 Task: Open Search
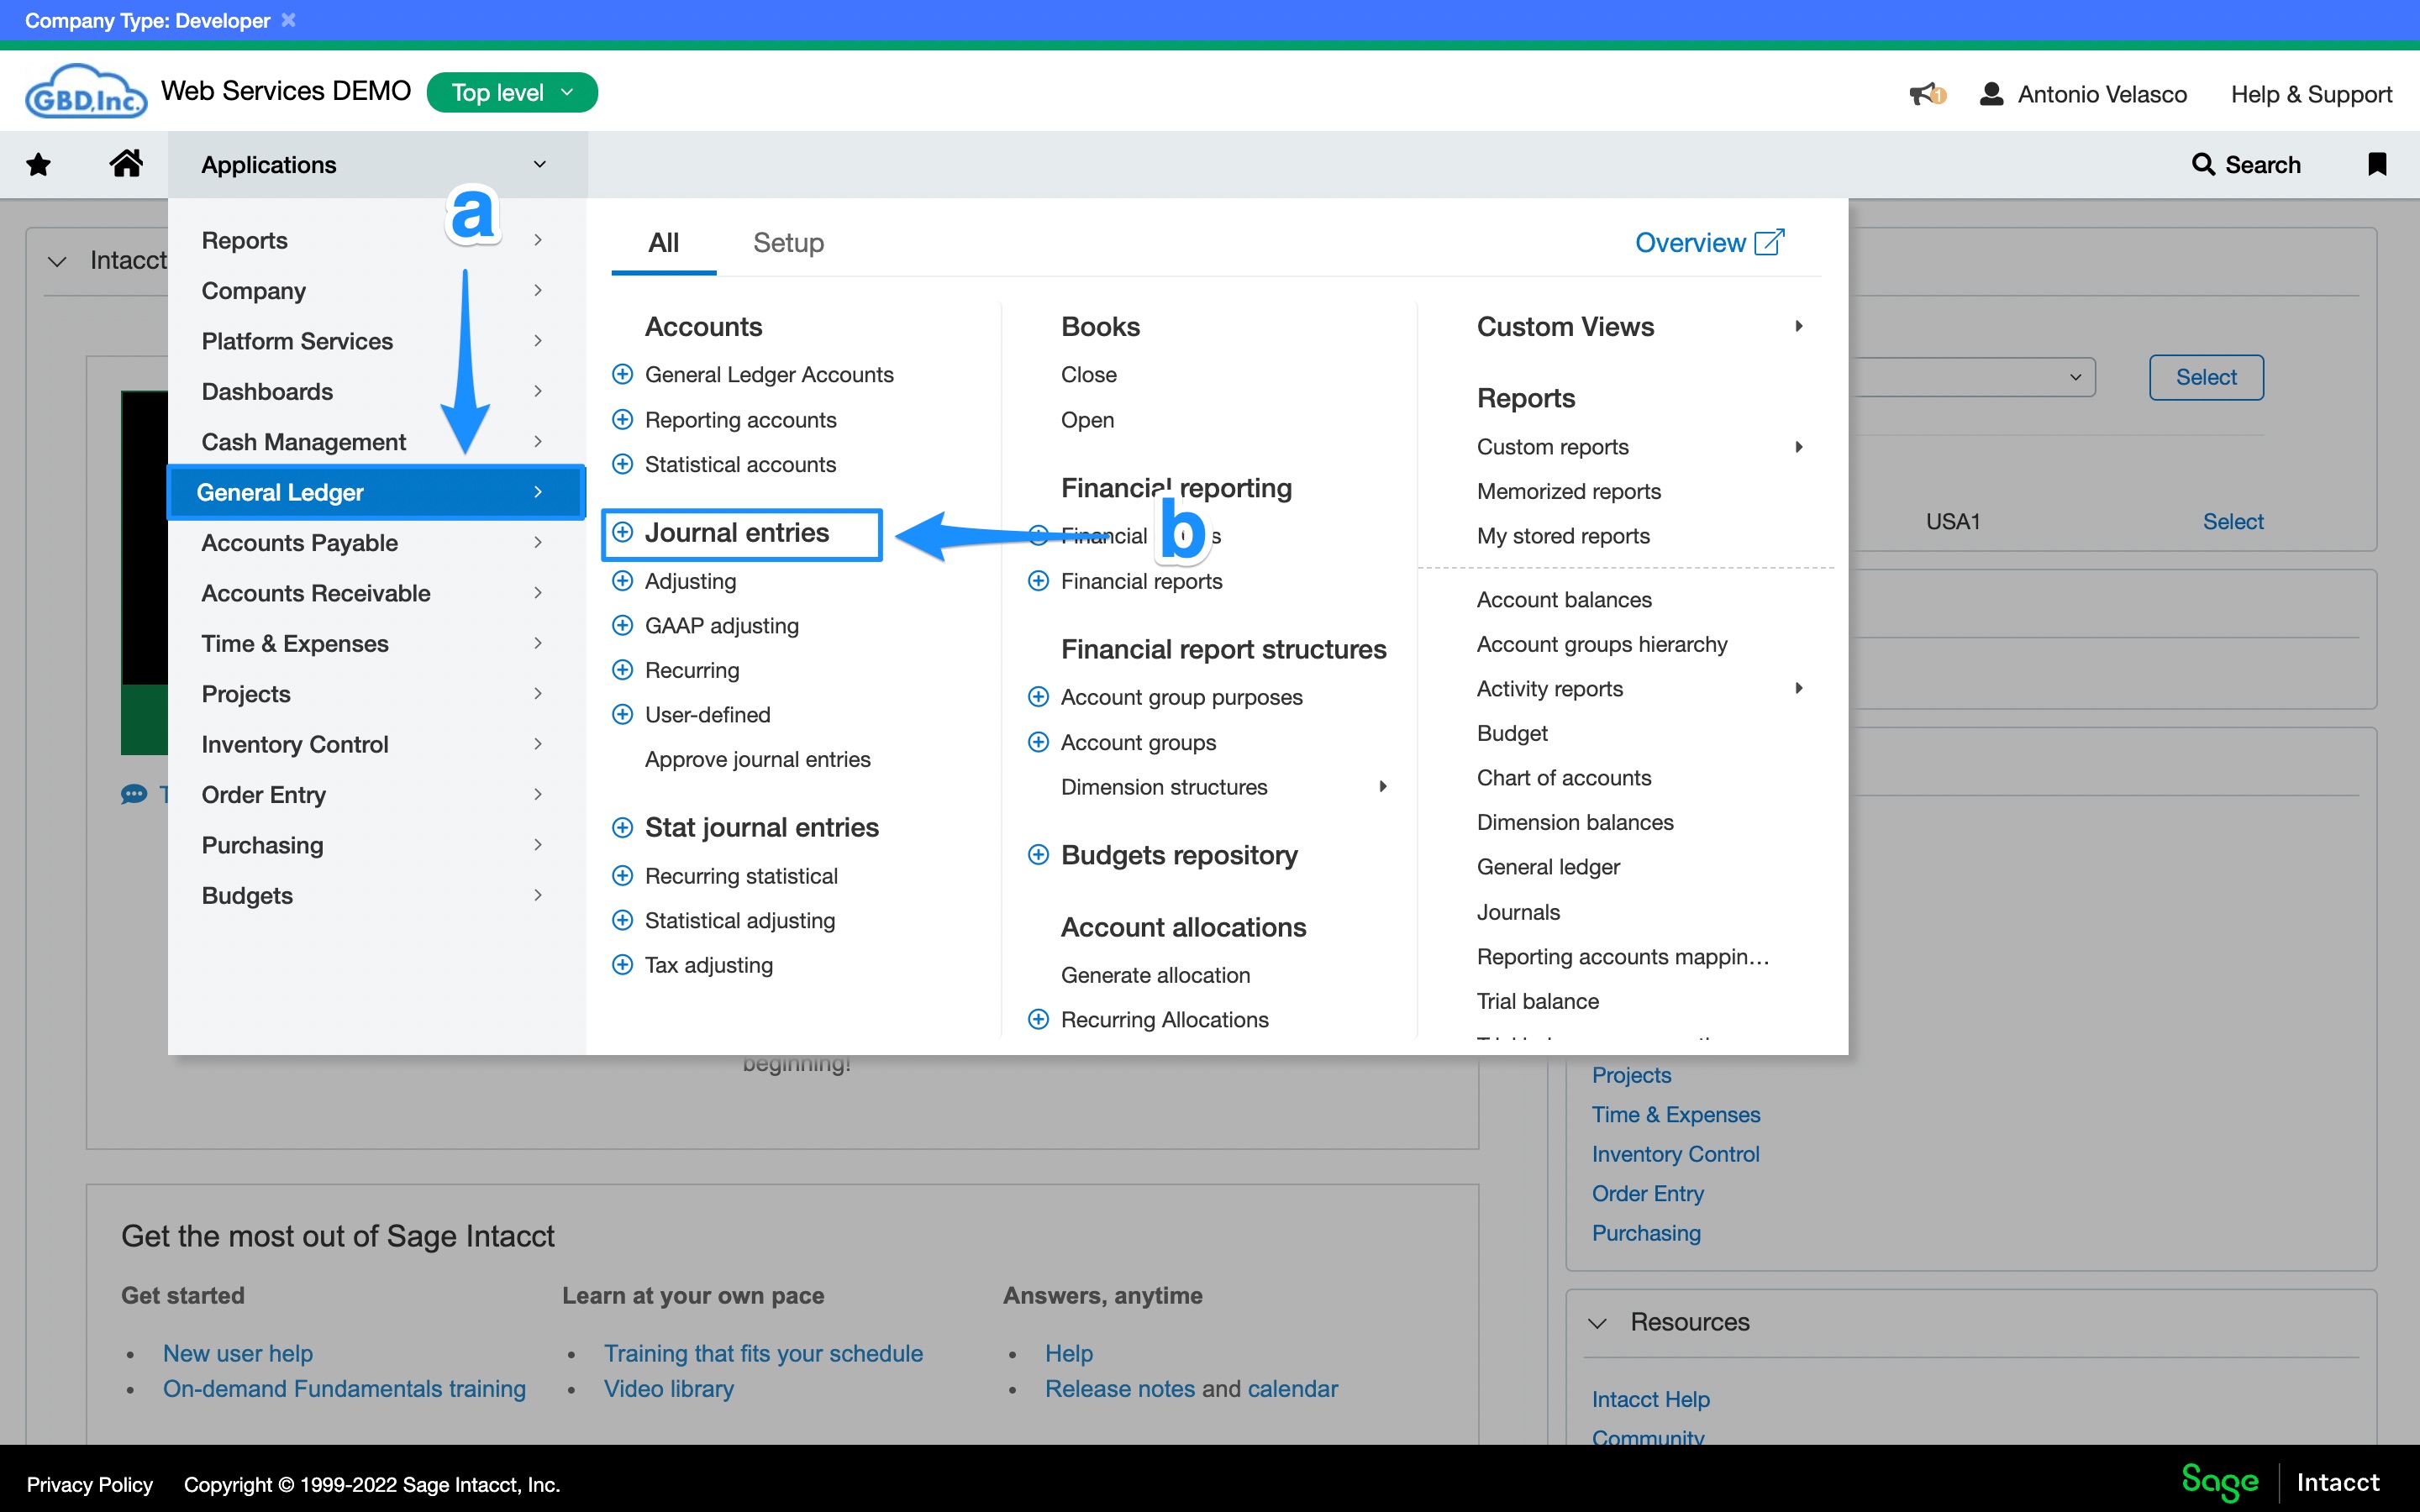point(2247,164)
